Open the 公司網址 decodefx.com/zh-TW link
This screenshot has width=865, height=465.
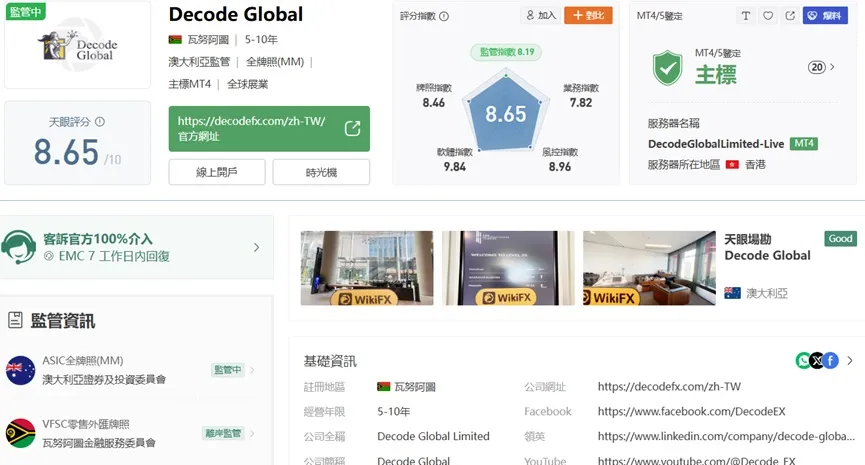tap(669, 387)
